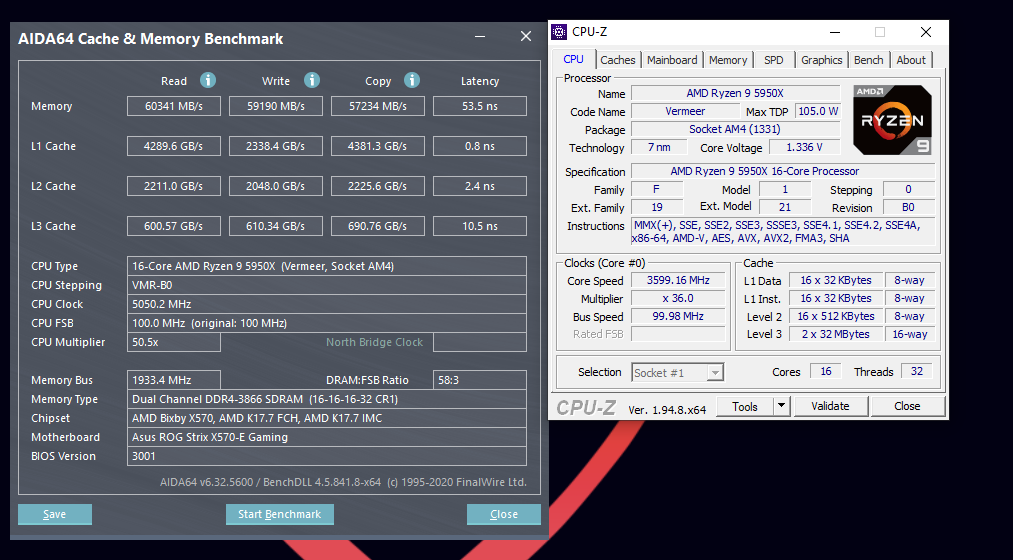
Task: Click the Memory Copy value 57234 MB/s
Action: 378,106
